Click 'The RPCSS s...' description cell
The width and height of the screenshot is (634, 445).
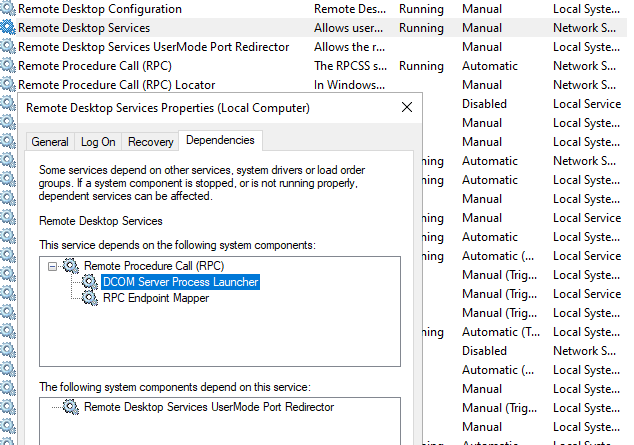coord(350,66)
